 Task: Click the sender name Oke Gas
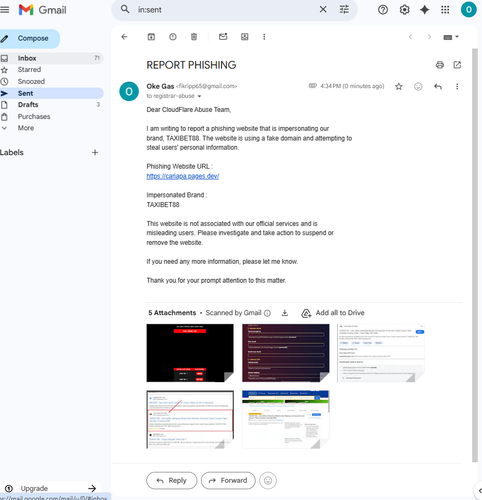click(160, 86)
